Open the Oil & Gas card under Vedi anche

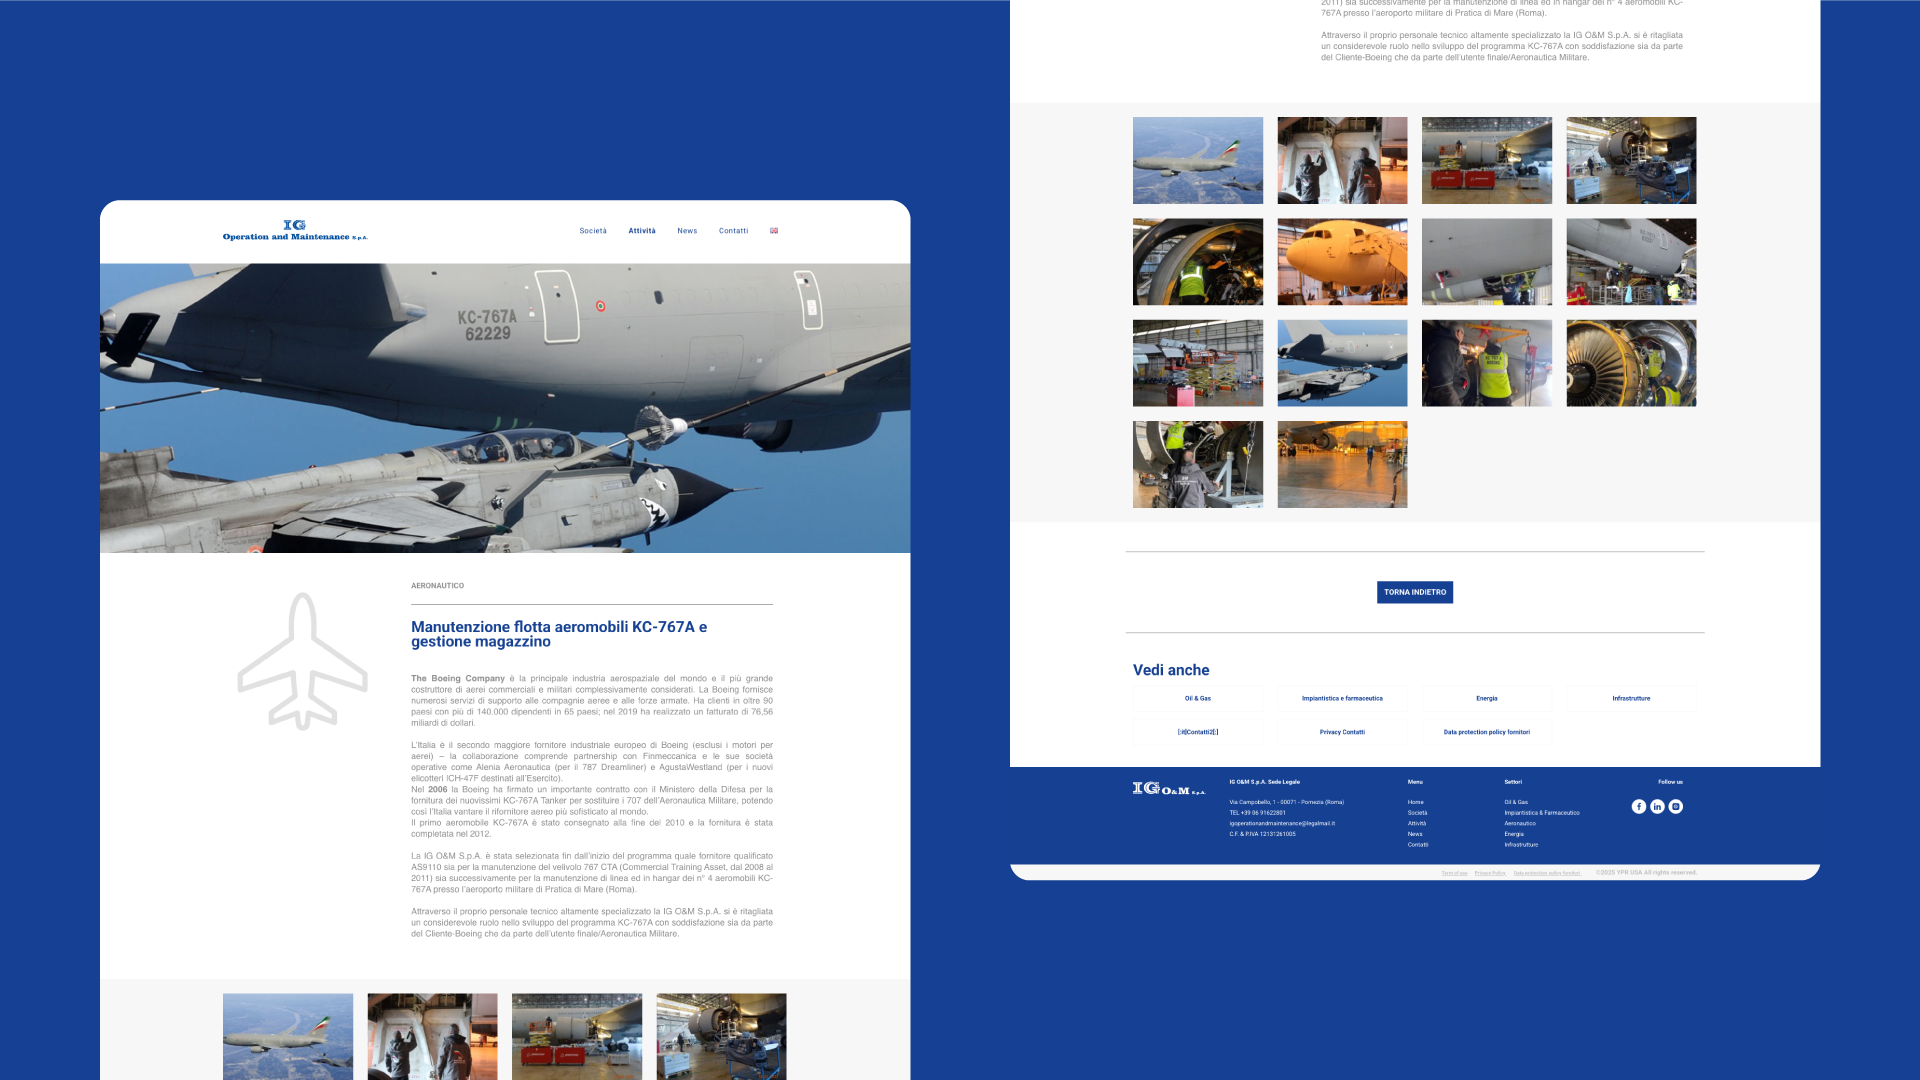tap(1198, 699)
